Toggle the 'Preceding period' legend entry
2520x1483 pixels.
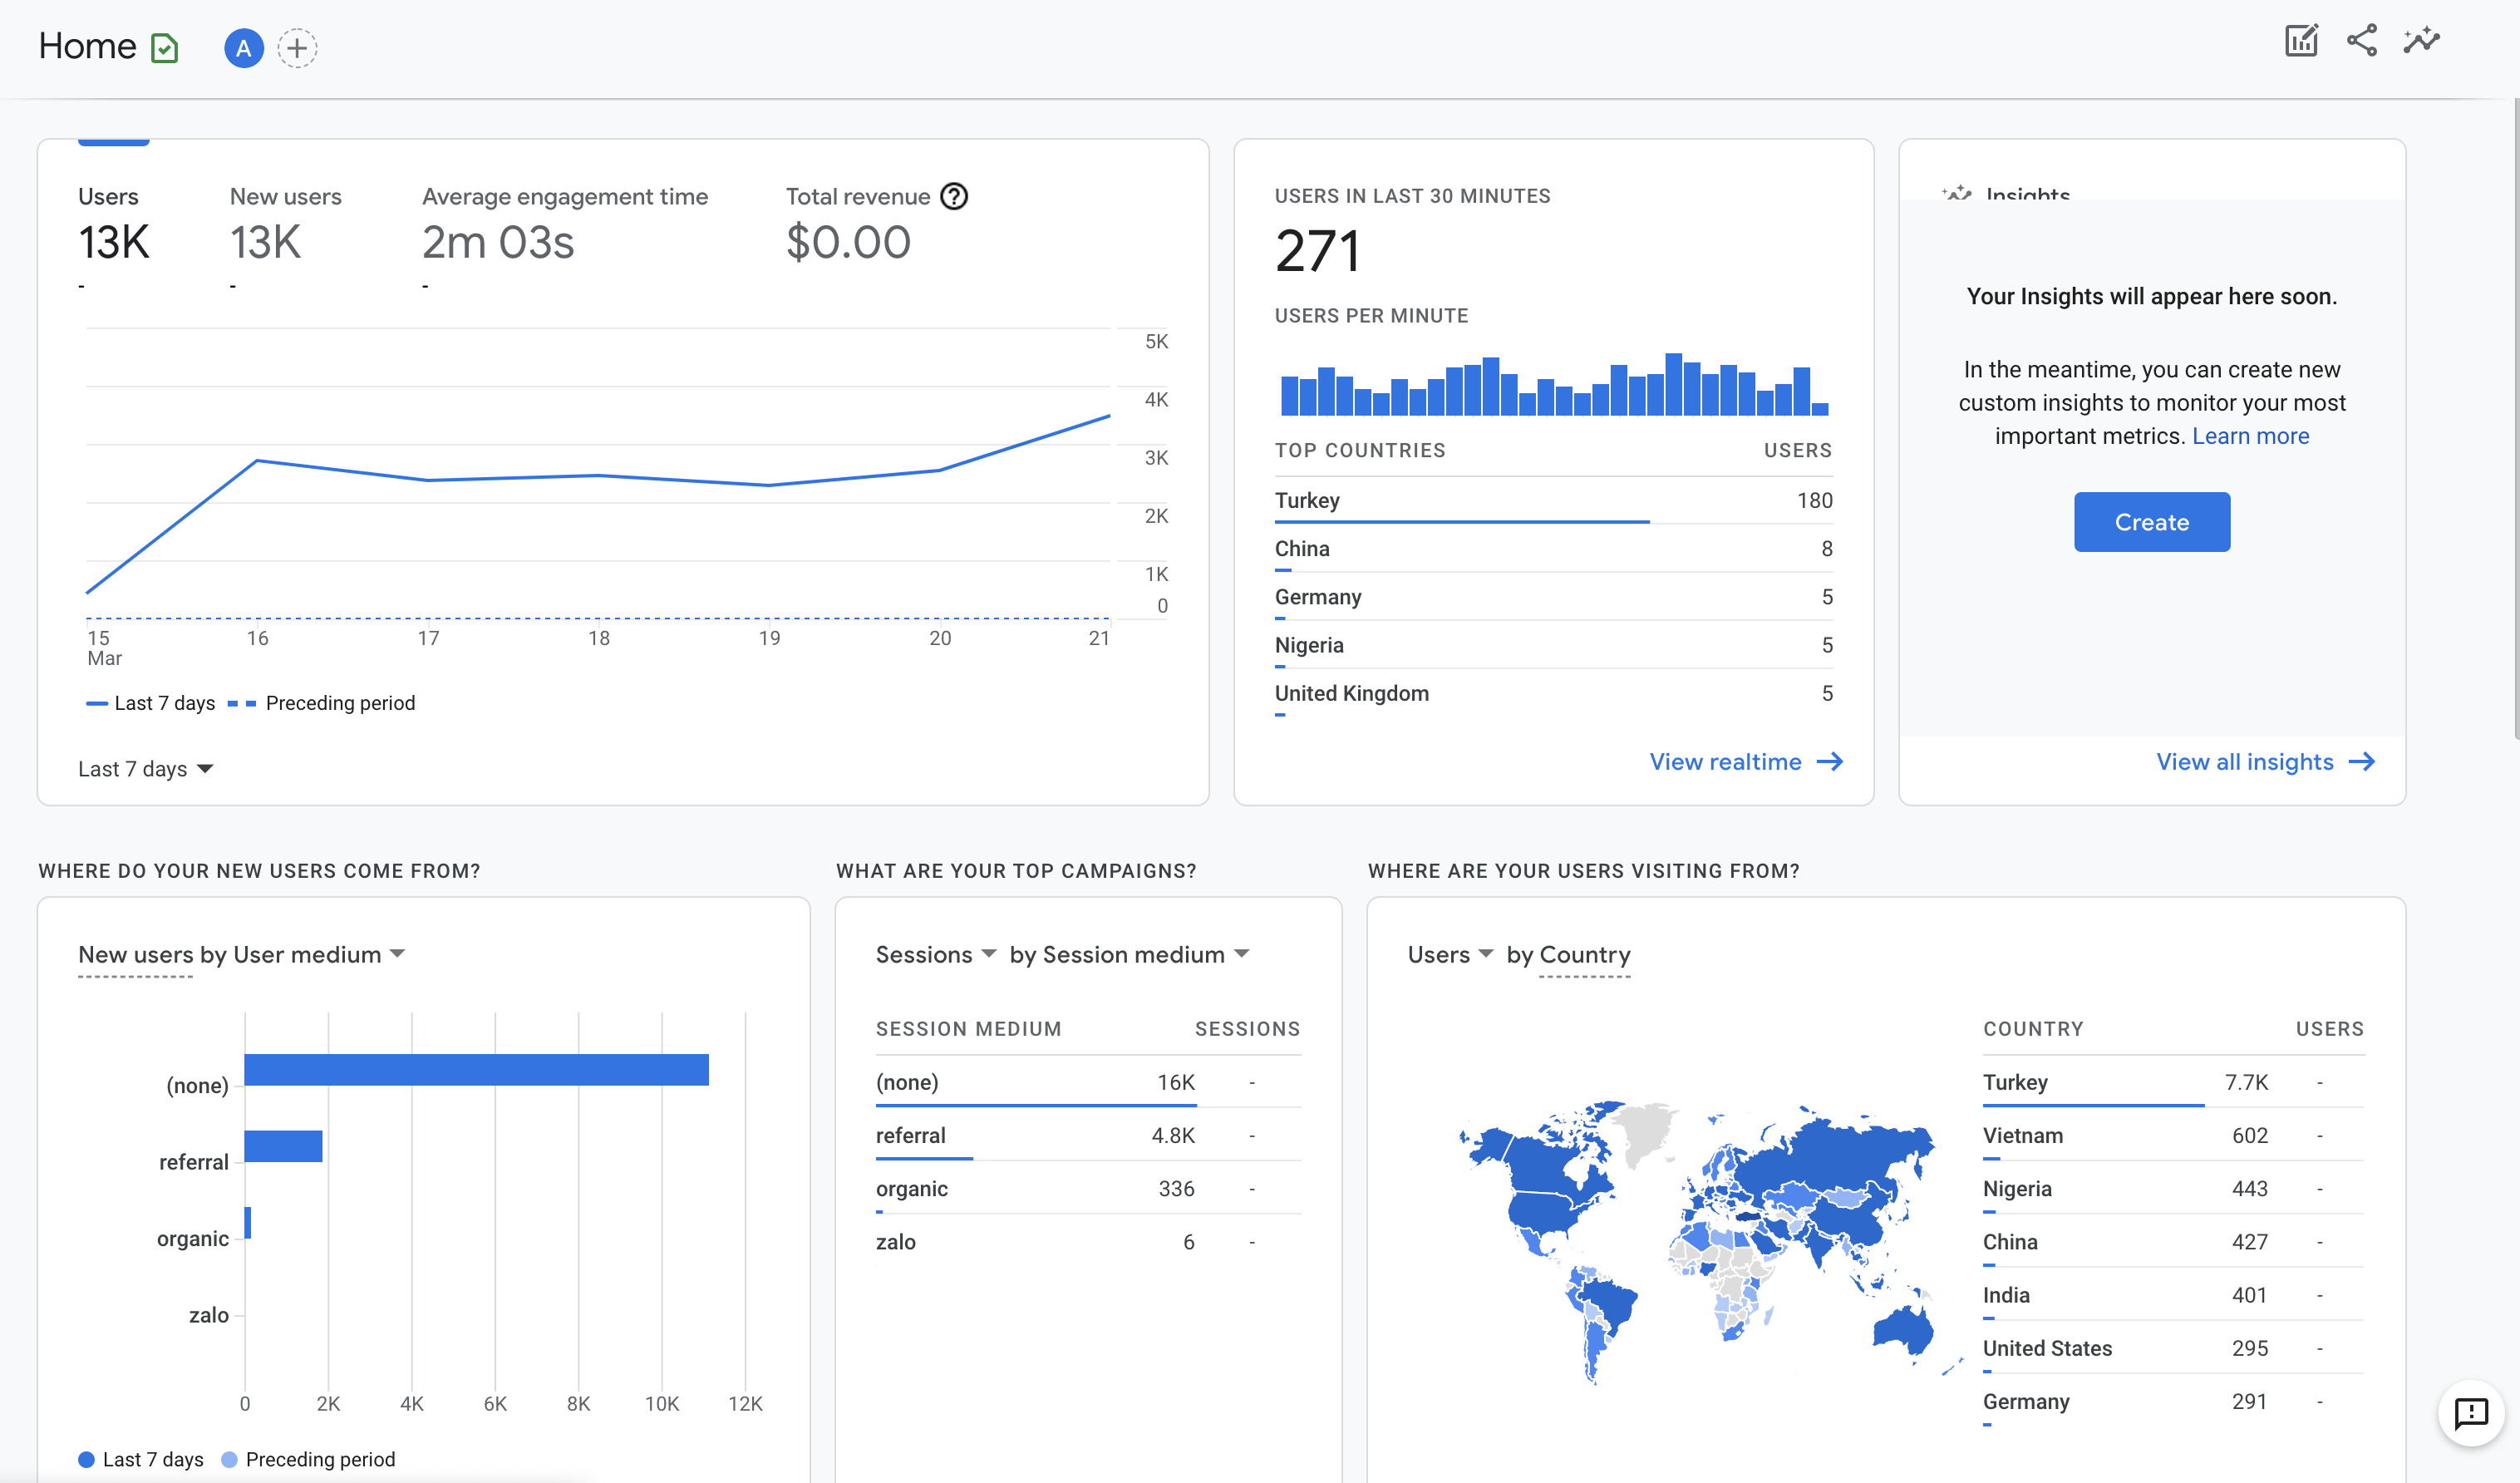339,703
